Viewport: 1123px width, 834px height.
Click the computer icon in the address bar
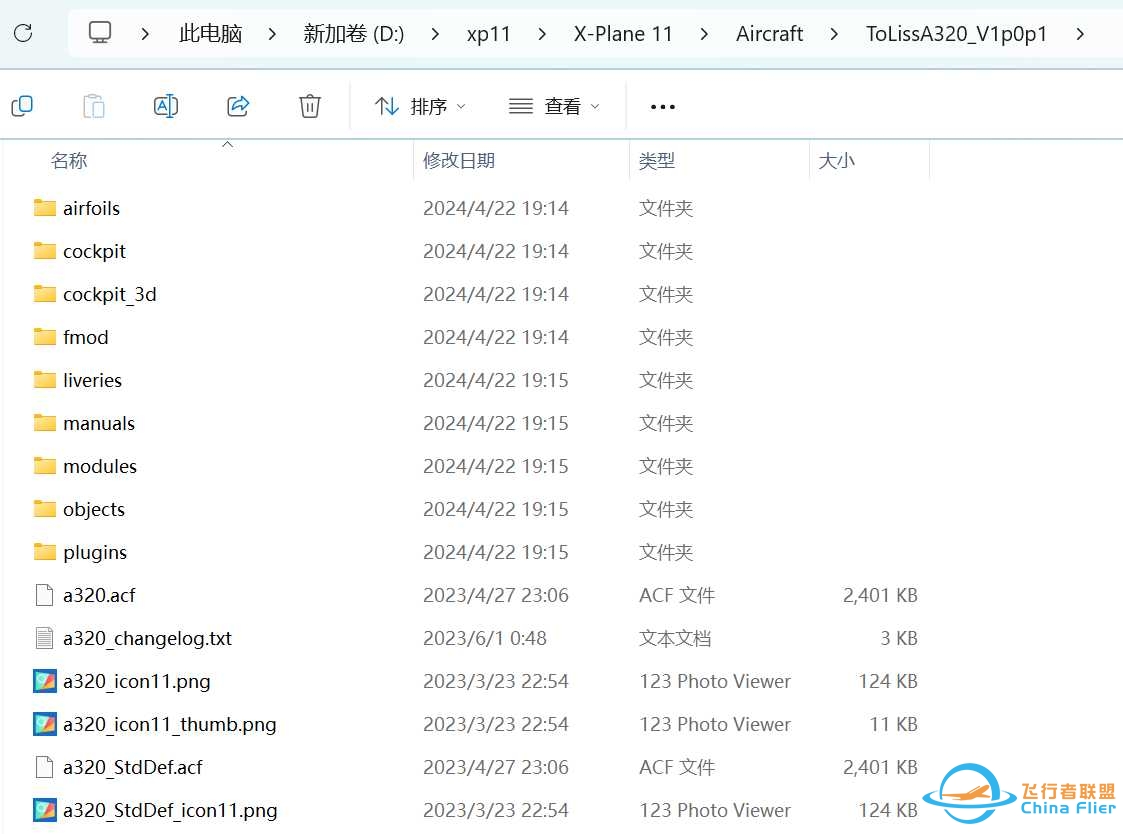click(x=99, y=33)
